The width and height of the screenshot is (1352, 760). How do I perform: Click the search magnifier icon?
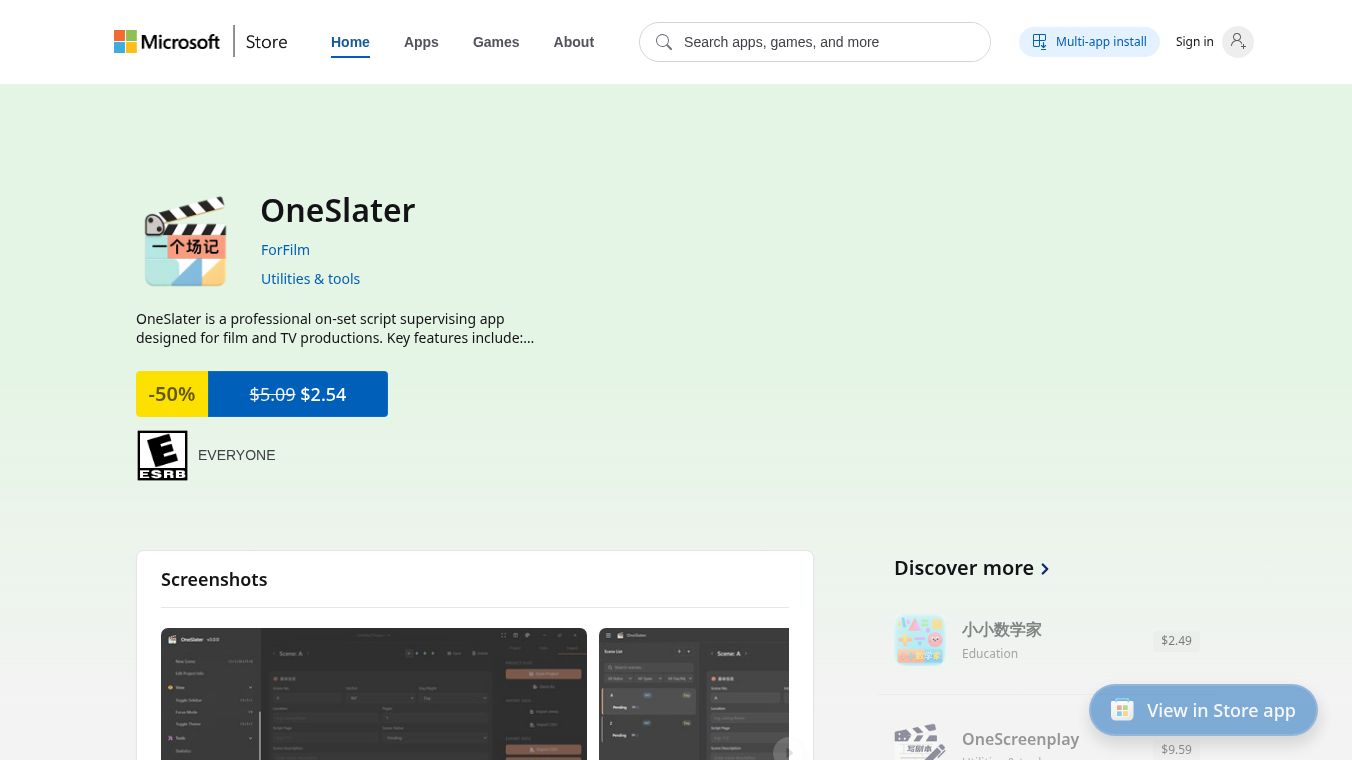click(x=664, y=42)
